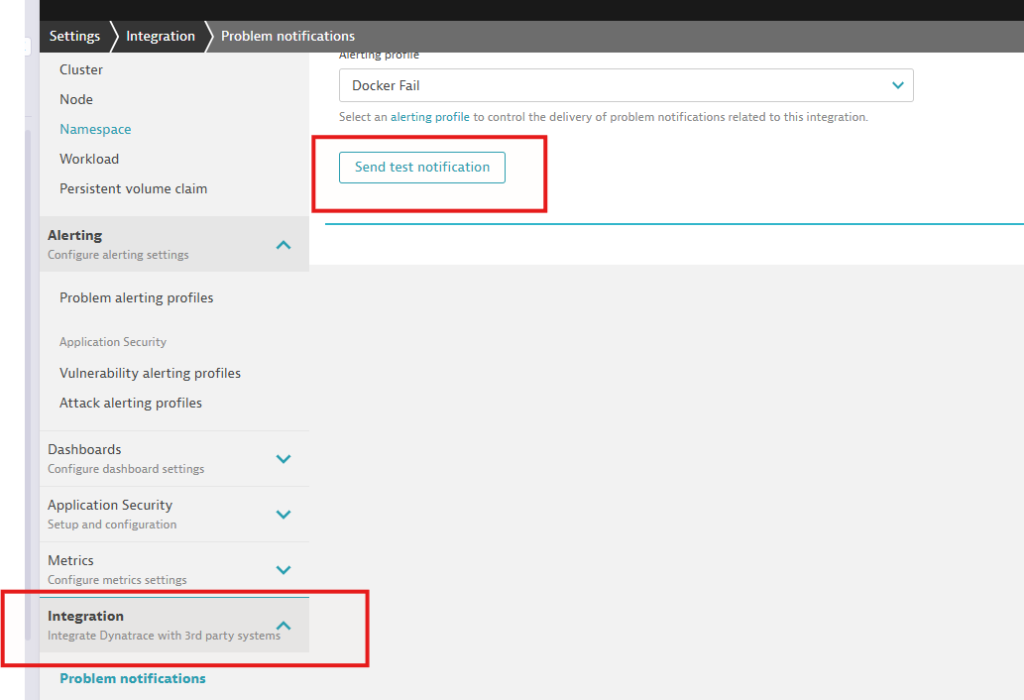Open Attack alerting profiles page
1024x700 pixels.
tap(130, 403)
